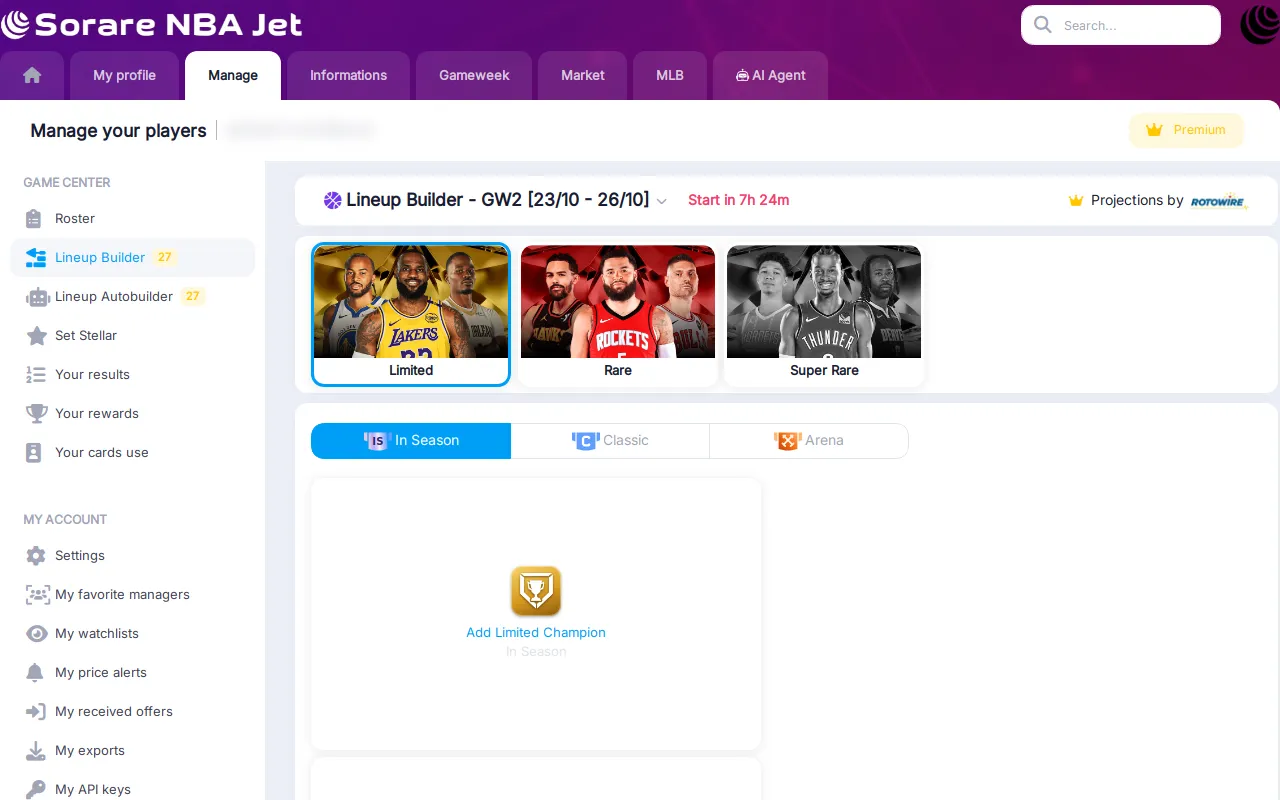The width and height of the screenshot is (1280, 800).
Task: Click the Start in 7h 24m countdown
Action: point(738,200)
